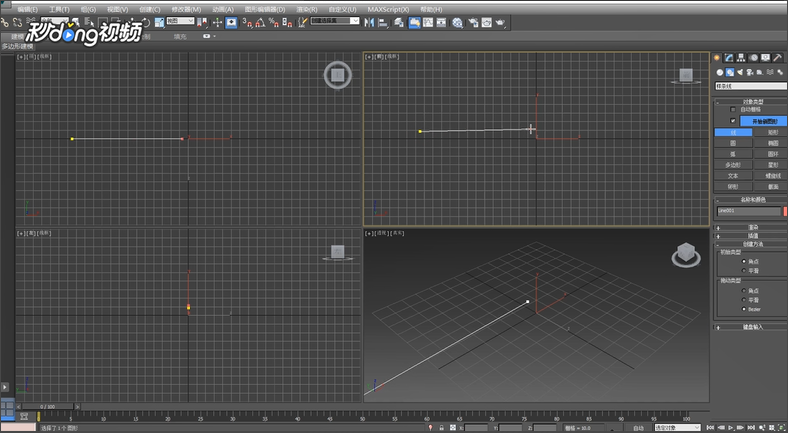Viewport: 788px width, 433px height.
Task: Open the Utilities hammer panel tab
Action: [x=777, y=58]
